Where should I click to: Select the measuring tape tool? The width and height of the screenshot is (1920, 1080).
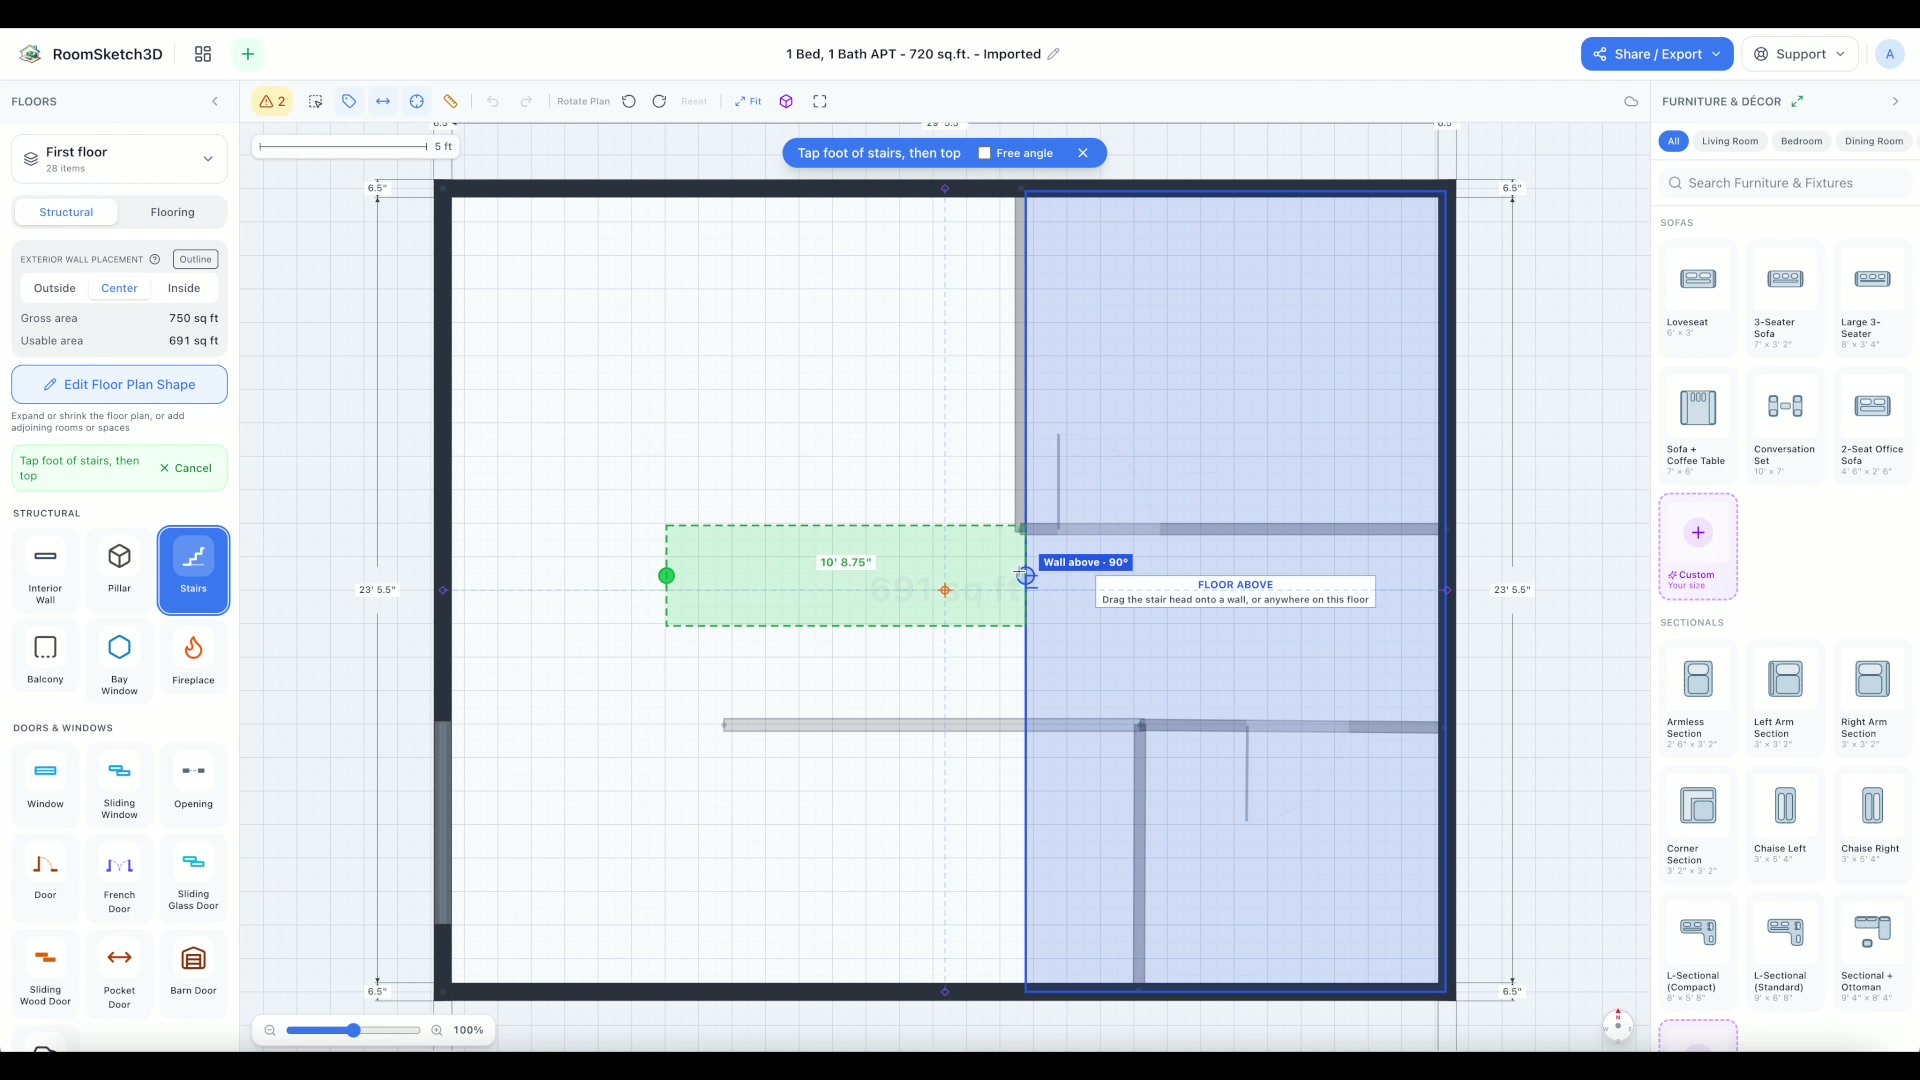pyautogui.click(x=451, y=101)
